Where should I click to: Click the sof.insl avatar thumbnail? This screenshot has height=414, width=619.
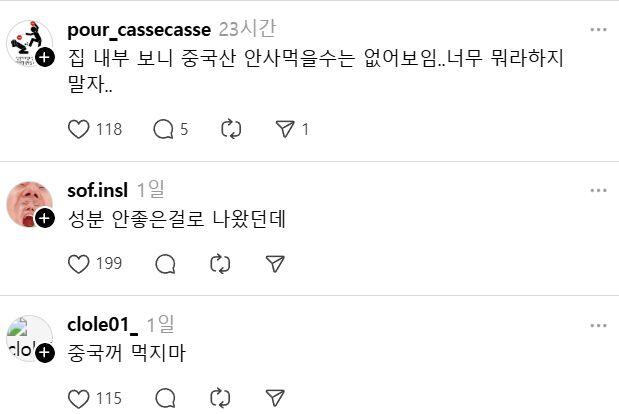click(x=27, y=203)
